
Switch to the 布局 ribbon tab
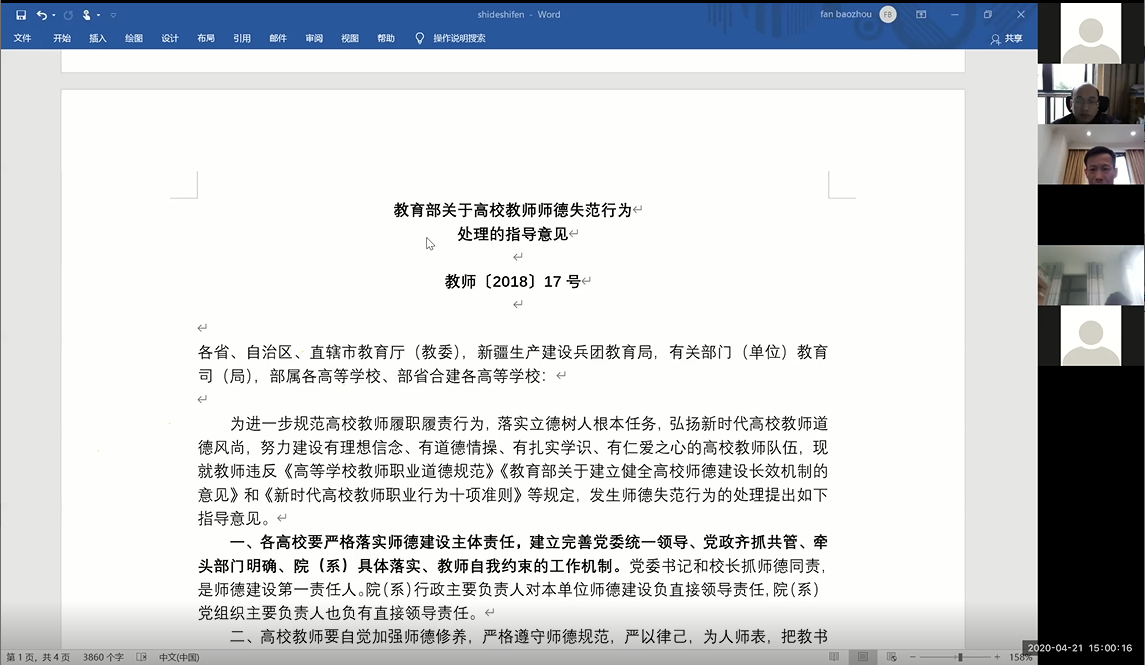coord(206,38)
